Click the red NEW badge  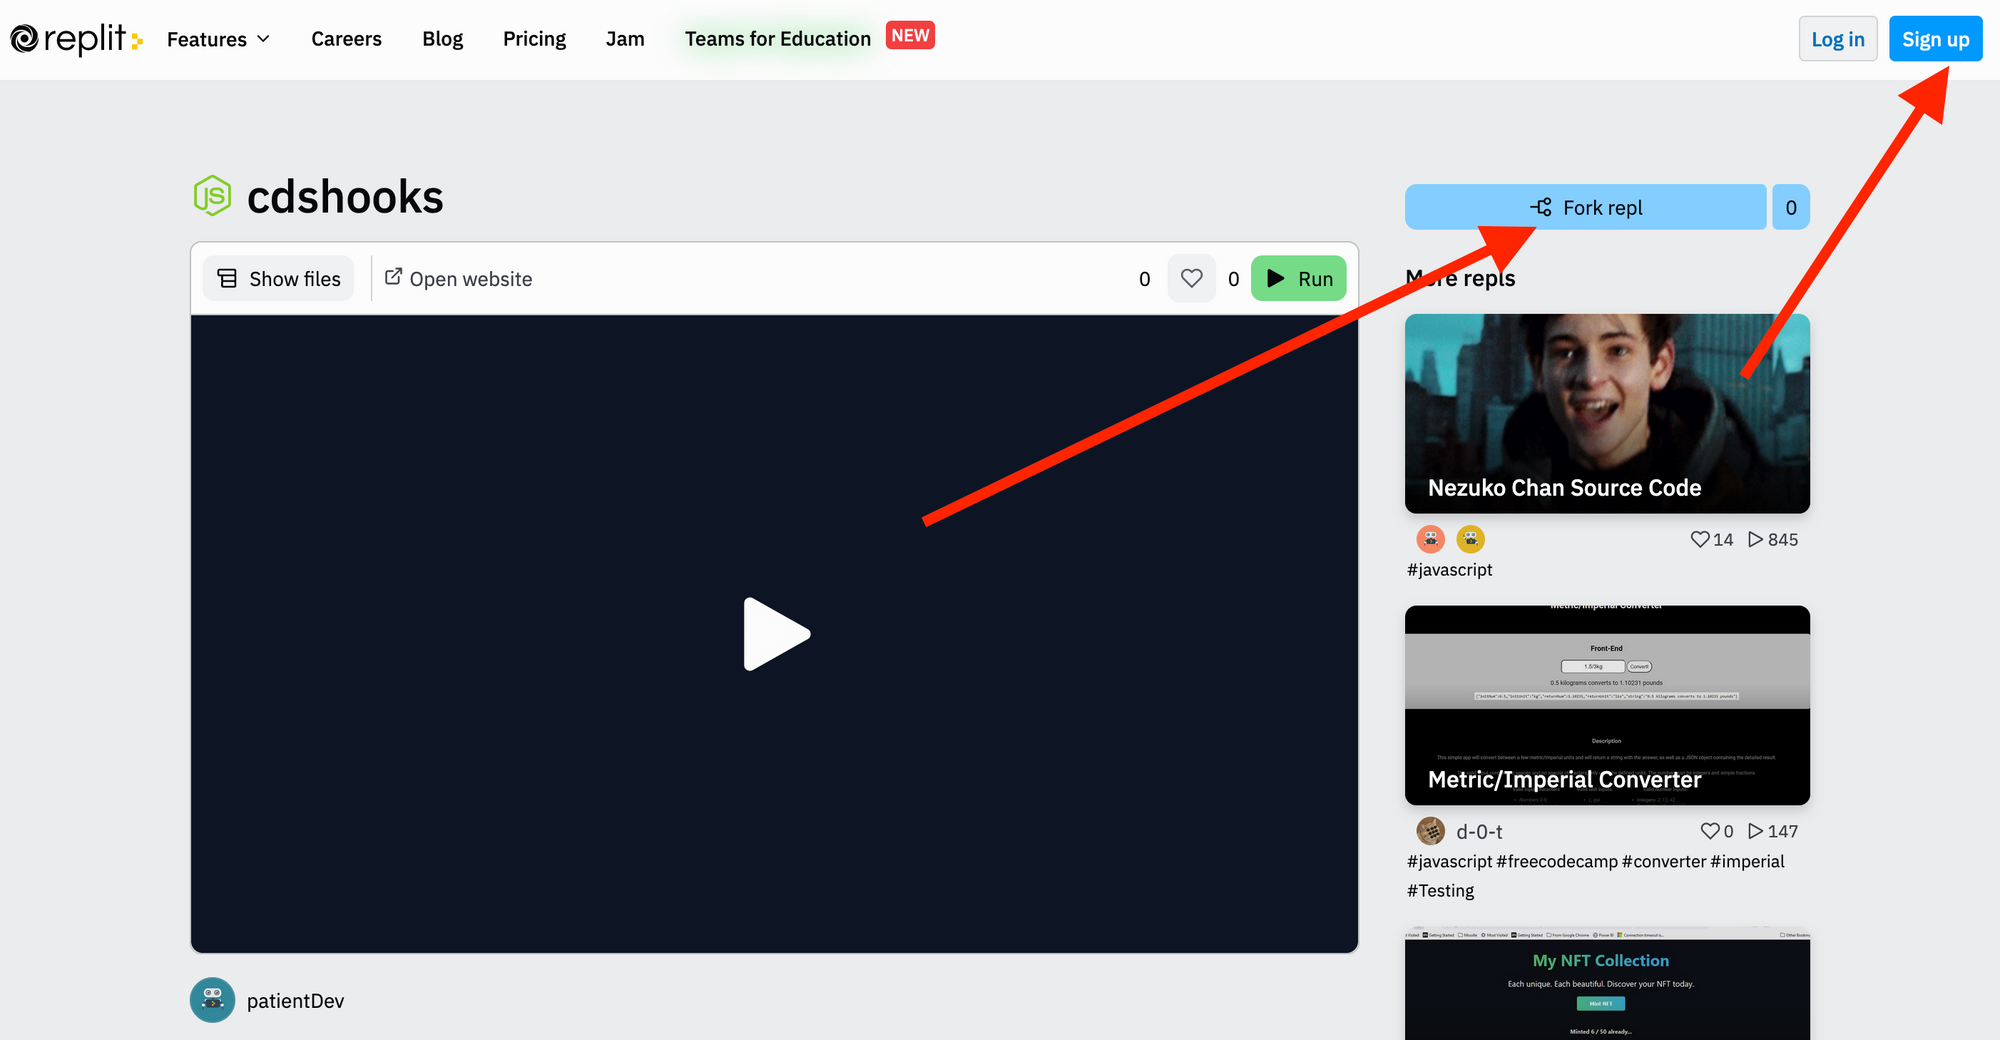click(x=910, y=35)
